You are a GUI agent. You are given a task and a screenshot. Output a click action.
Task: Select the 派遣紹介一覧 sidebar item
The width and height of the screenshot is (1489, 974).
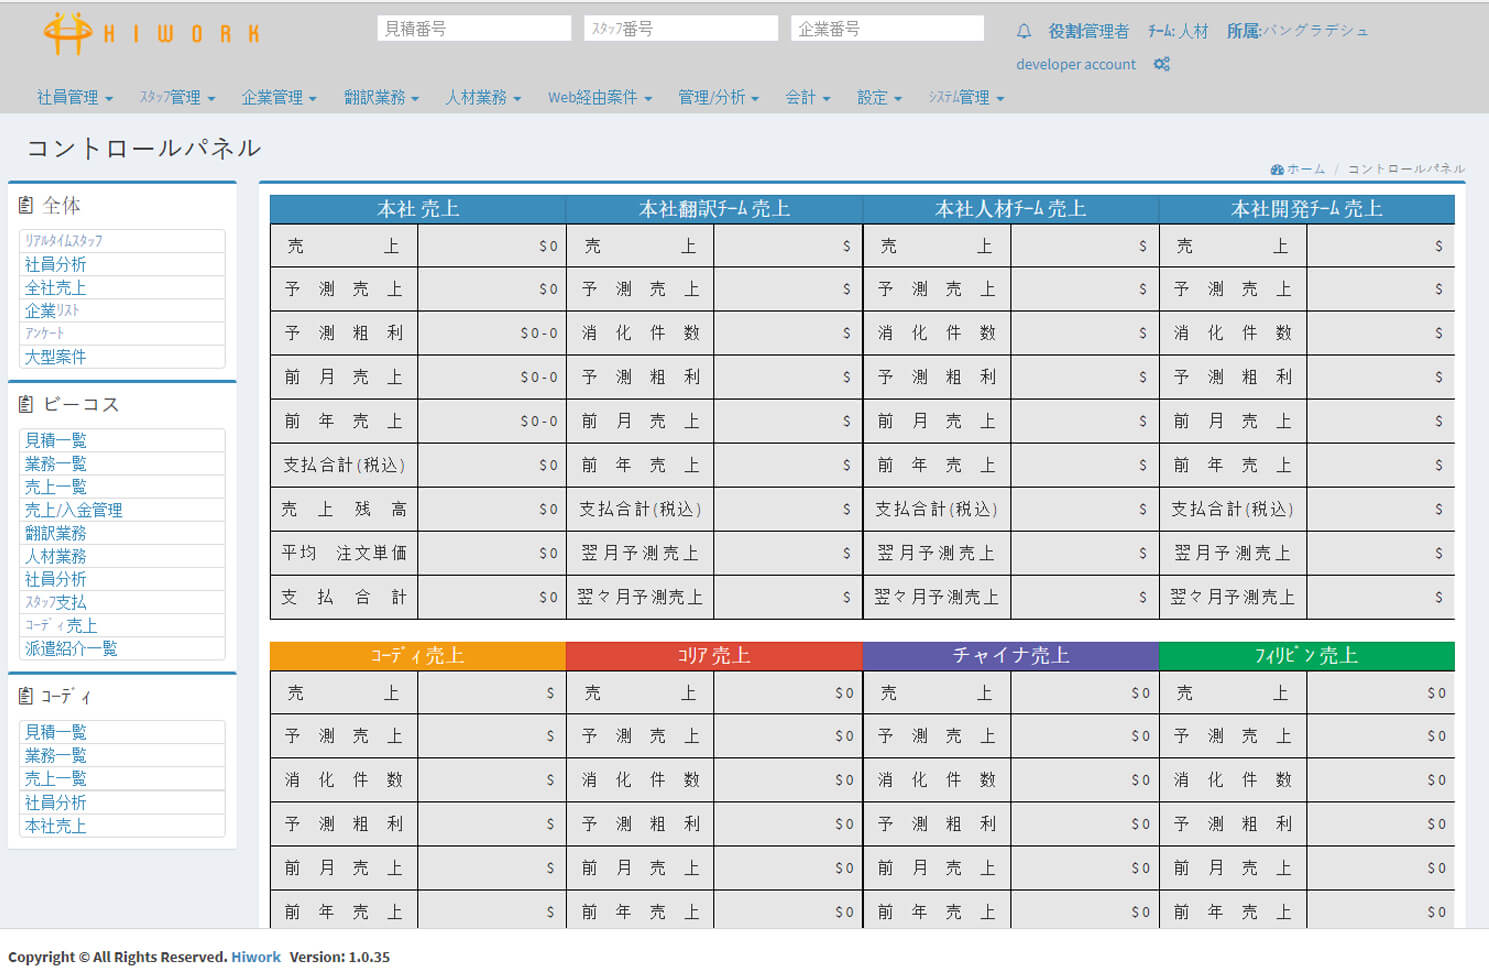click(71, 649)
